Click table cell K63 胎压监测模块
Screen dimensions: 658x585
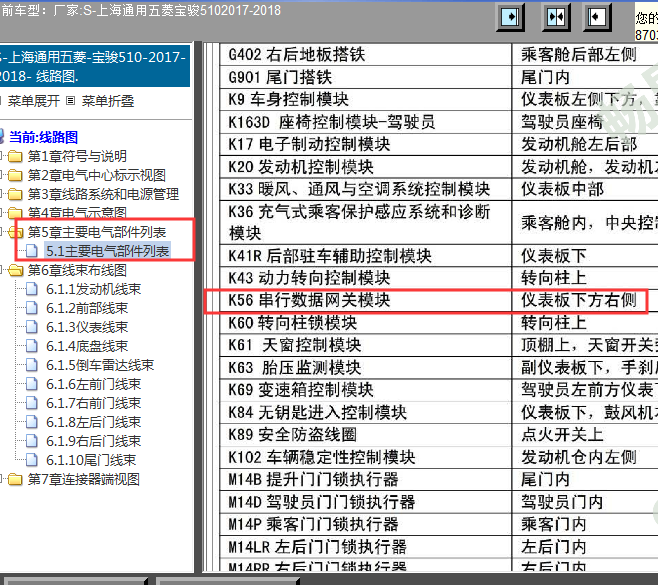[366, 368]
